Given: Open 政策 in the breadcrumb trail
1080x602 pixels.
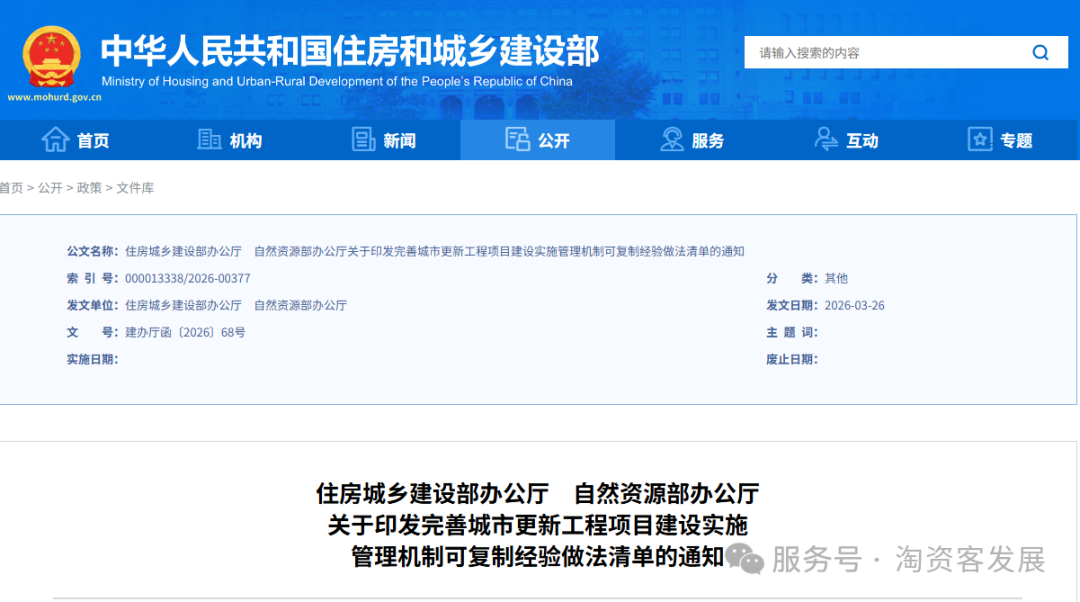Looking at the screenshot, I should click(90, 188).
